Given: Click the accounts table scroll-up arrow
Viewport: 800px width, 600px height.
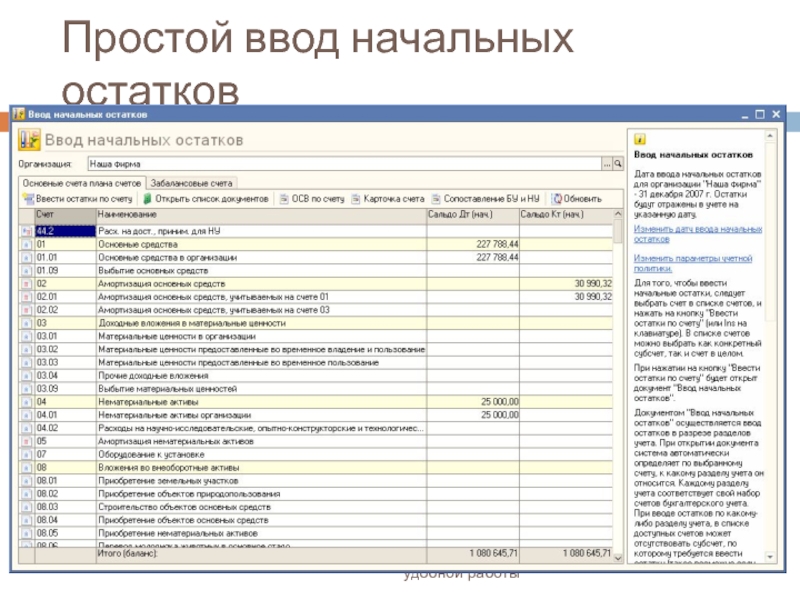Looking at the screenshot, I should tap(618, 214).
